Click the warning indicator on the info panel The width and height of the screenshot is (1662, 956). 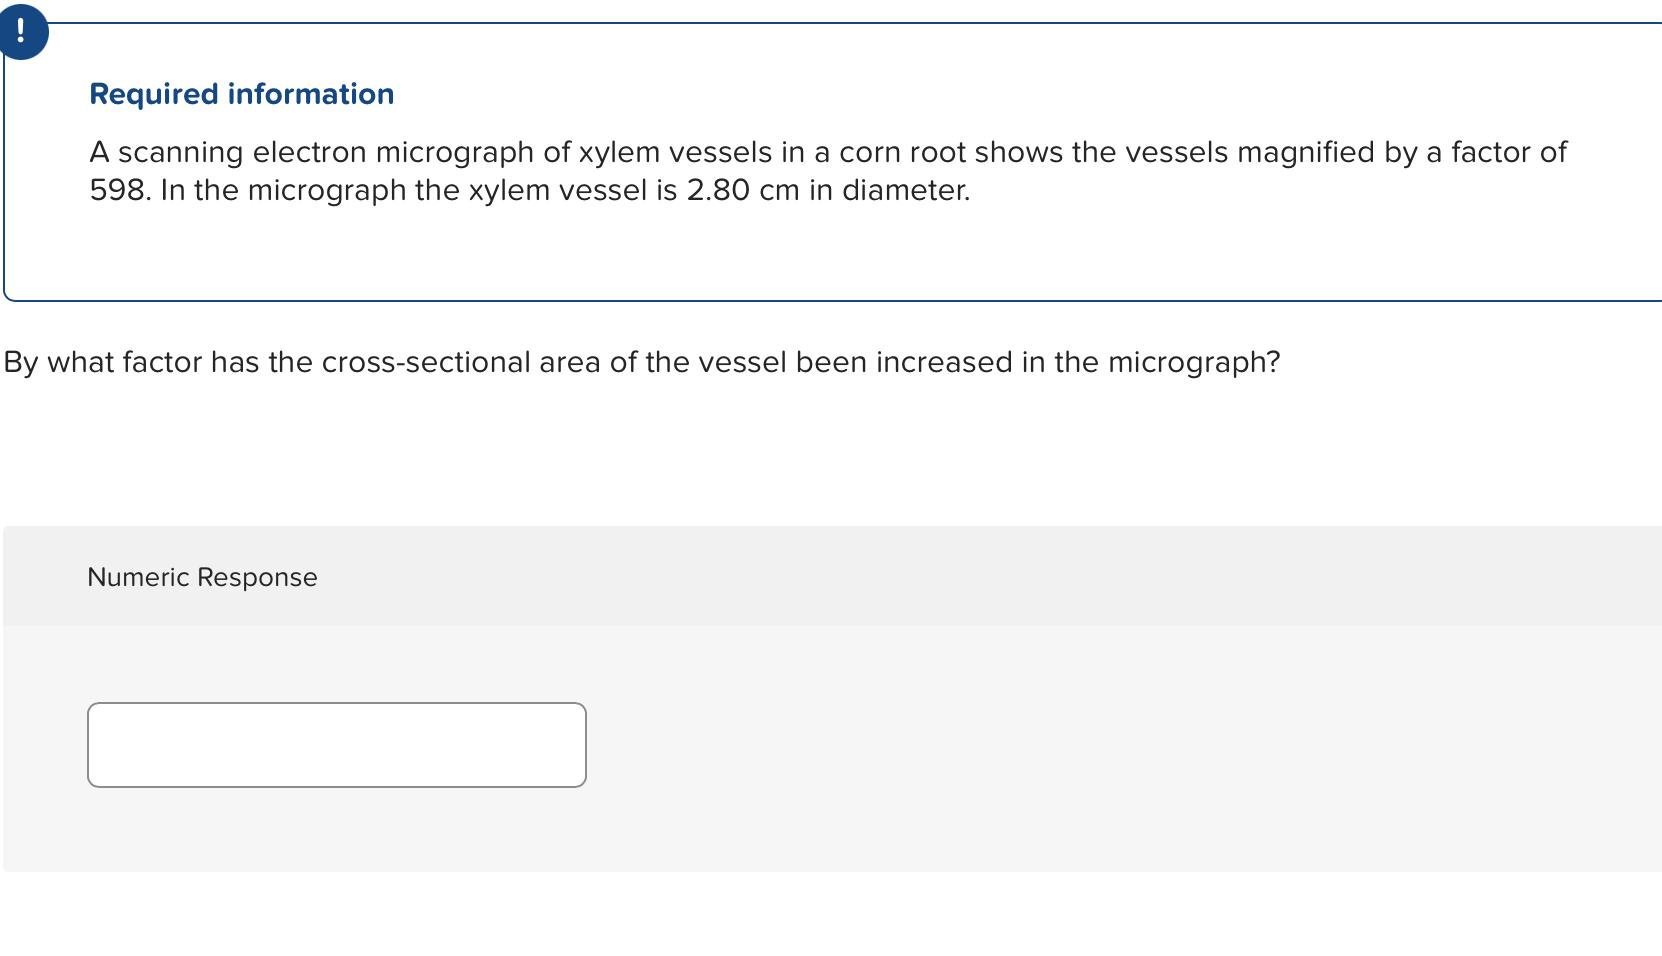click(23, 31)
